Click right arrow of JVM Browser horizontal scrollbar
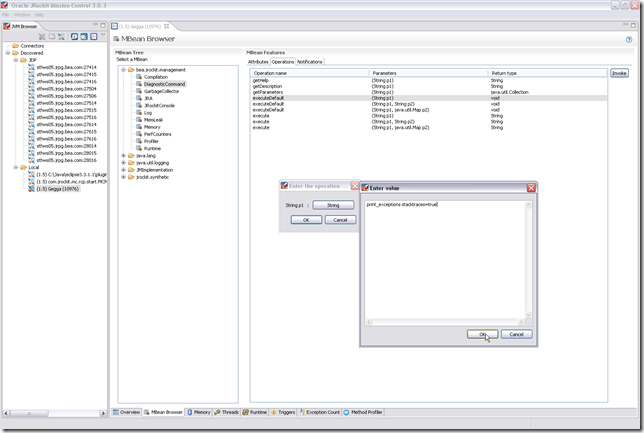 pos(103,413)
